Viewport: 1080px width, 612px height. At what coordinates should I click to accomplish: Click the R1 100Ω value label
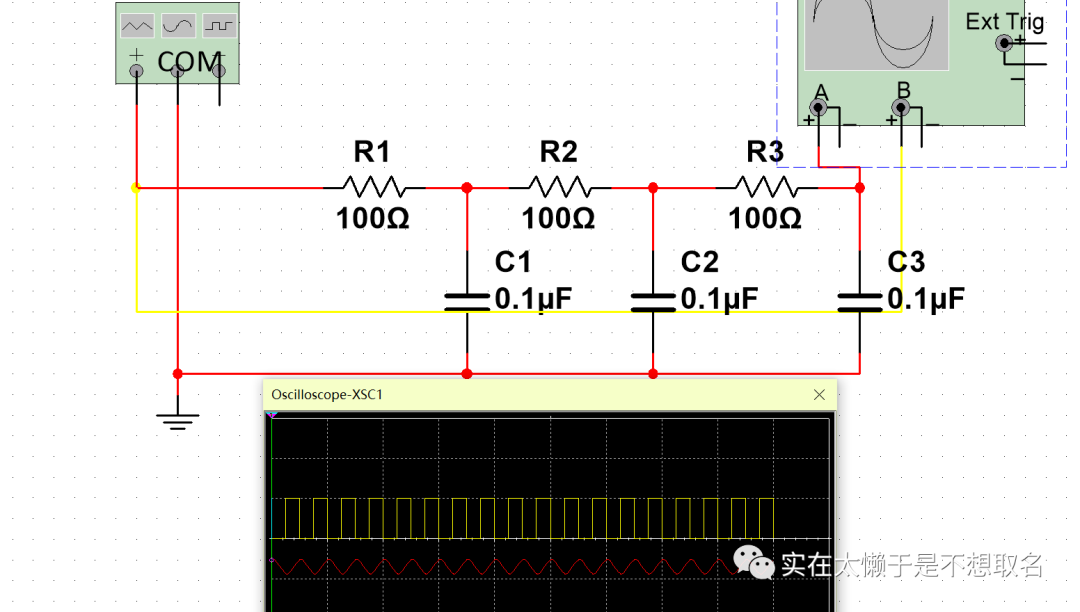pyautogui.click(x=372, y=218)
